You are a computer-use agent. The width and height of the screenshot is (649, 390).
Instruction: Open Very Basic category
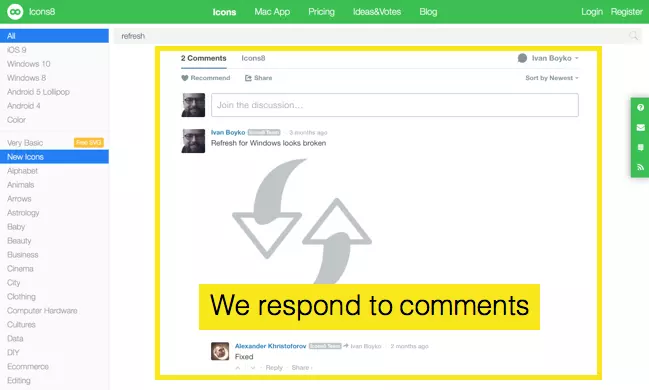(25, 143)
